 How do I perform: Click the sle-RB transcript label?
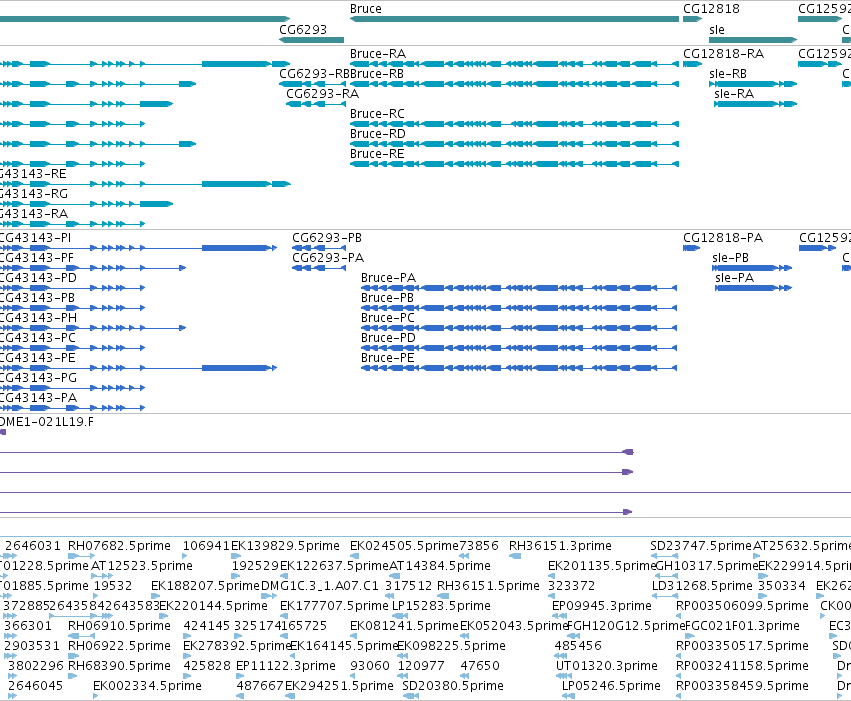tap(728, 74)
